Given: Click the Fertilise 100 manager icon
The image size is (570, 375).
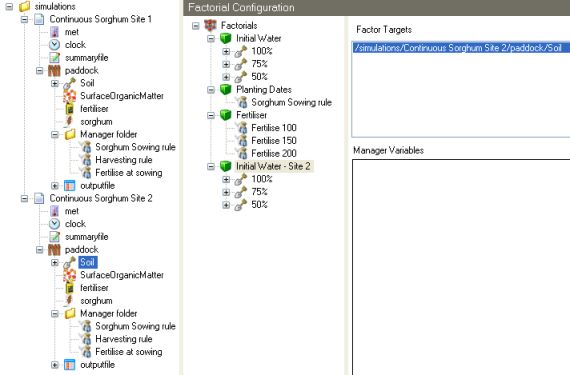Looking at the screenshot, I should 242,128.
